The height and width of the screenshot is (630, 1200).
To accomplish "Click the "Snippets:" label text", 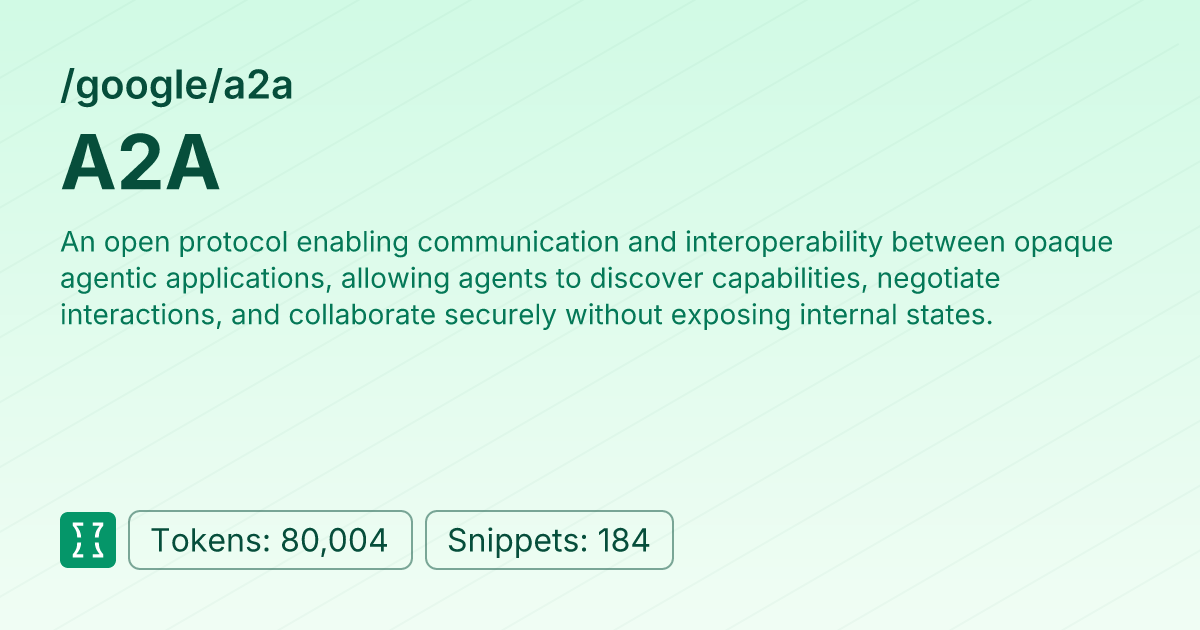I will 517,540.
